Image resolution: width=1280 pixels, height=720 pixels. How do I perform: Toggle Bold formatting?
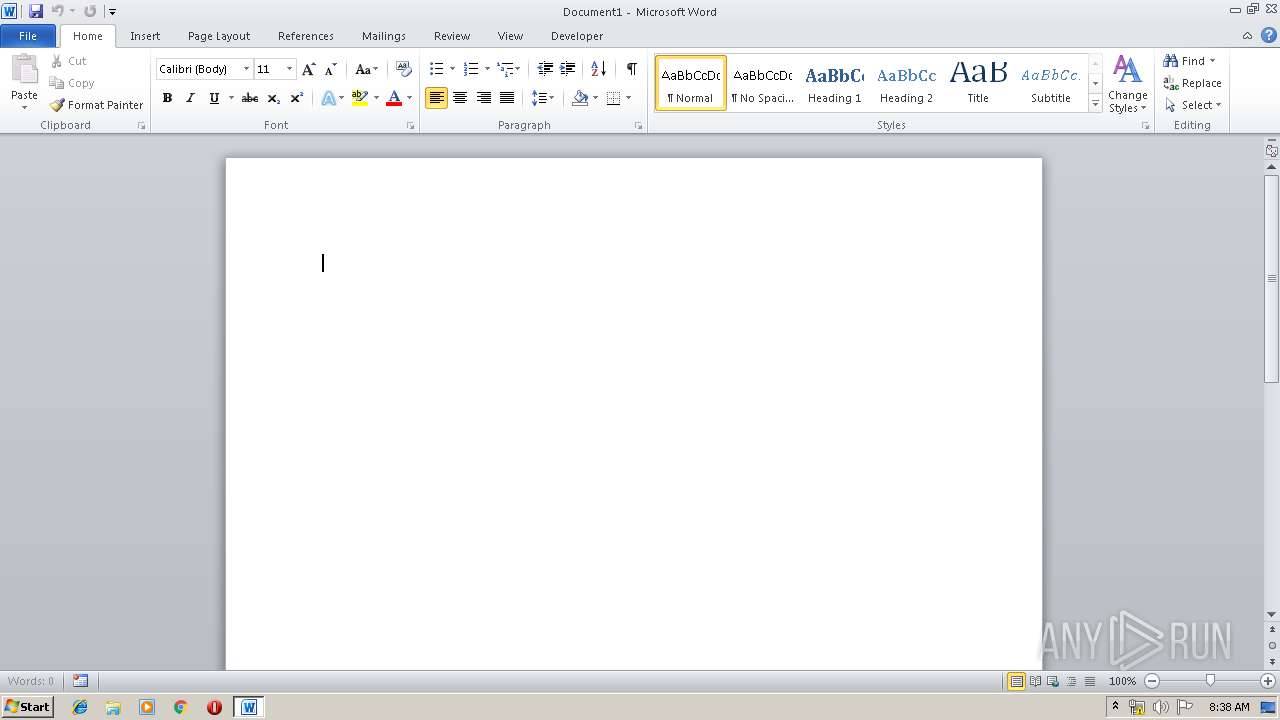pos(167,98)
